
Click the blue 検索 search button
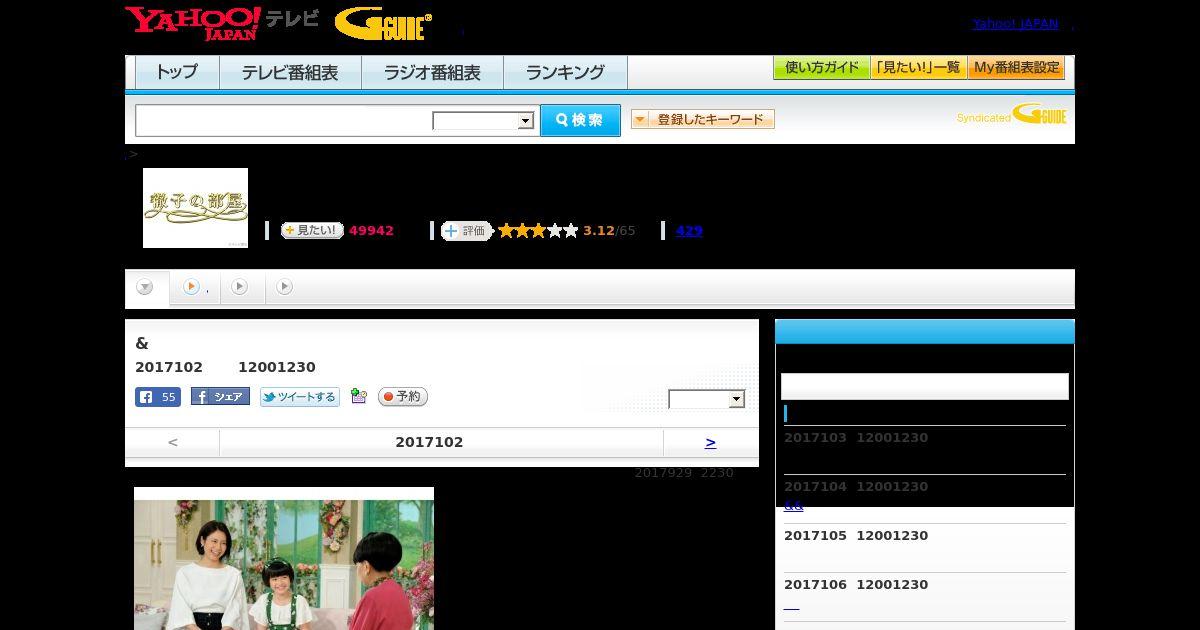(580, 120)
